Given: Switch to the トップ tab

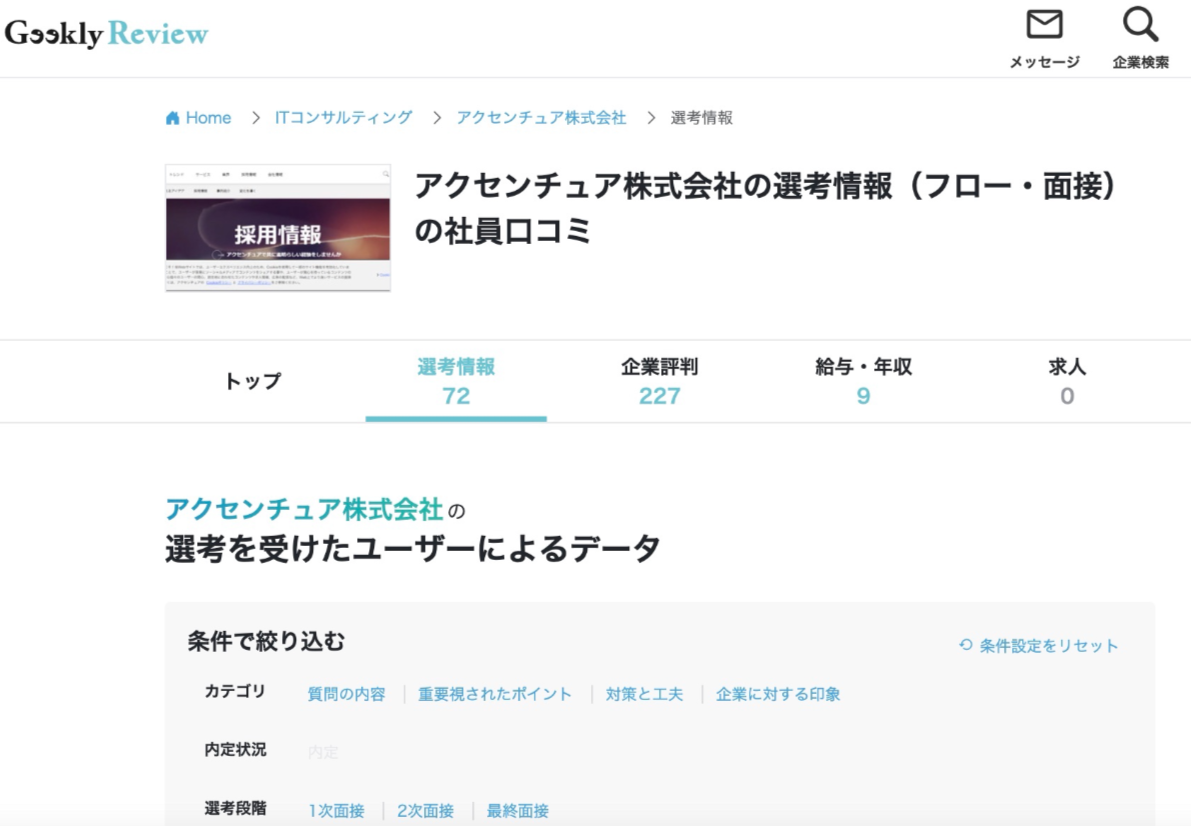Looking at the screenshot, I should [x=253, y=381].
